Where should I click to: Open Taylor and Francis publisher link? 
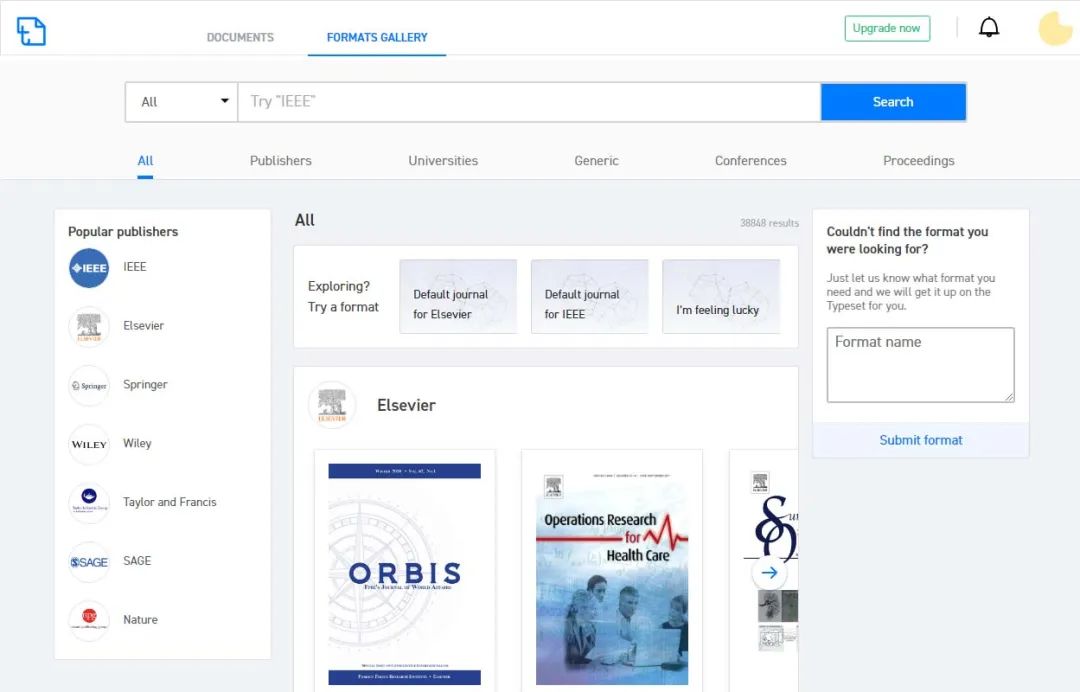coord(169,502)
